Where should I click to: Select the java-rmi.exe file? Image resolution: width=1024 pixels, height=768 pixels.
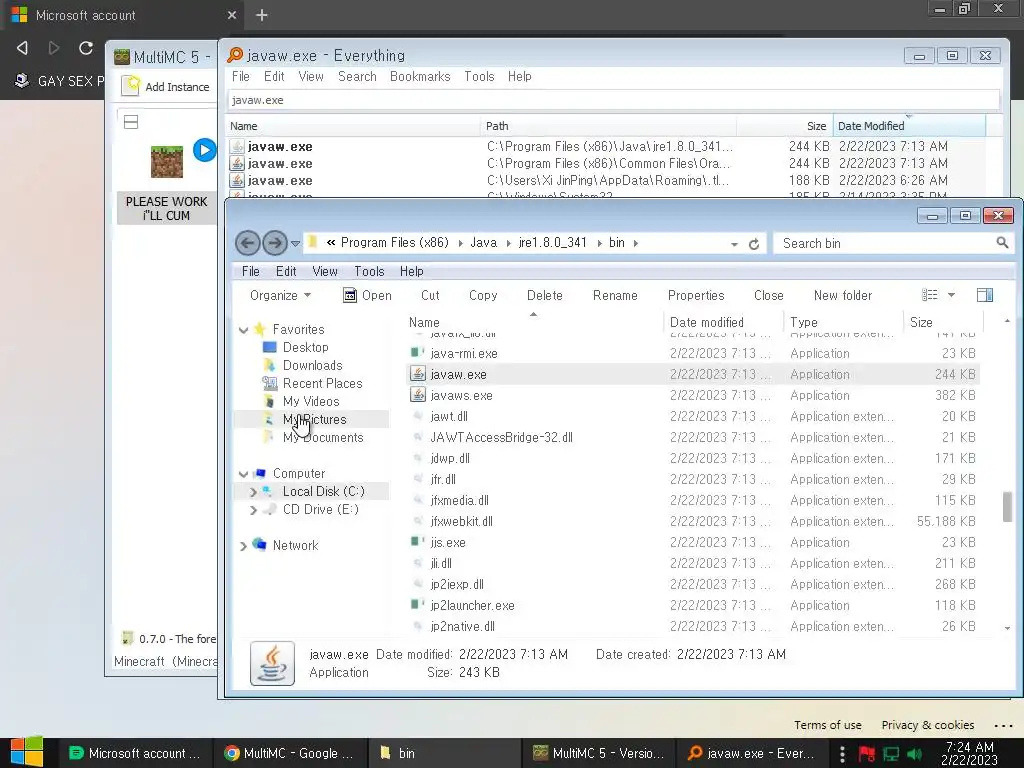pos(464,353)
